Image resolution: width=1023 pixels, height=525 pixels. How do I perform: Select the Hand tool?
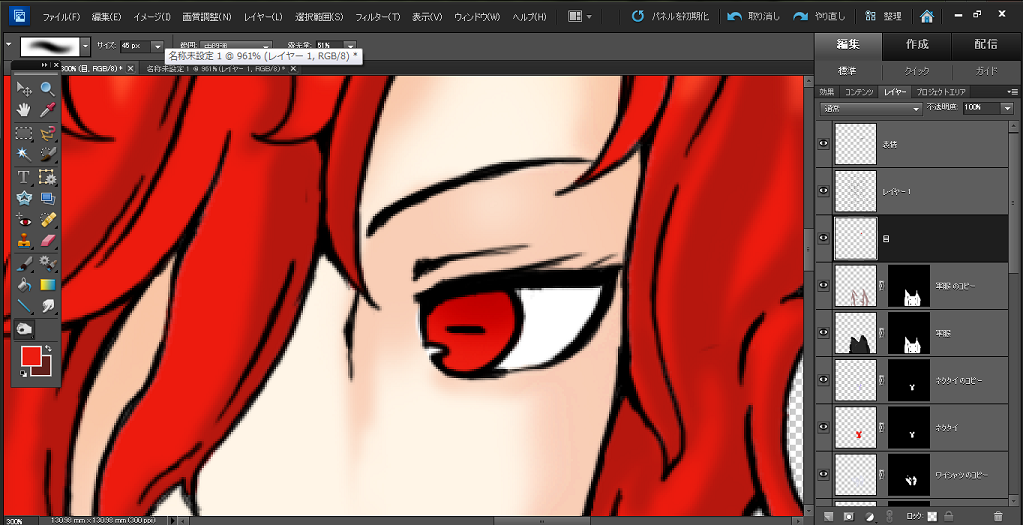pos(24,110)
